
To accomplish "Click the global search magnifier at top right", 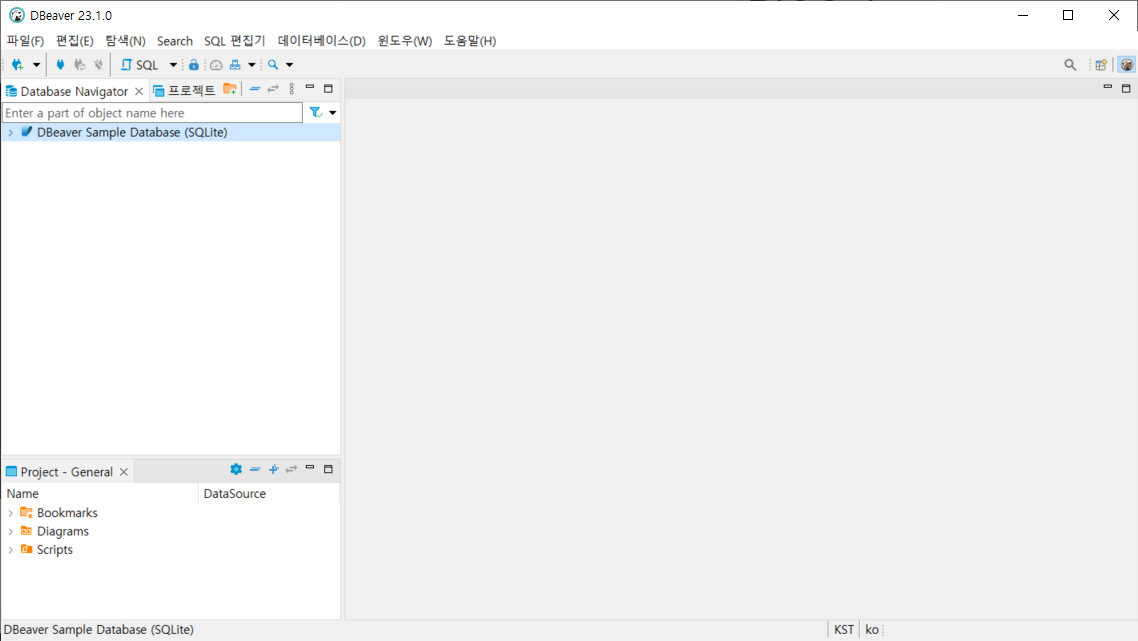I will point(1070,65).
